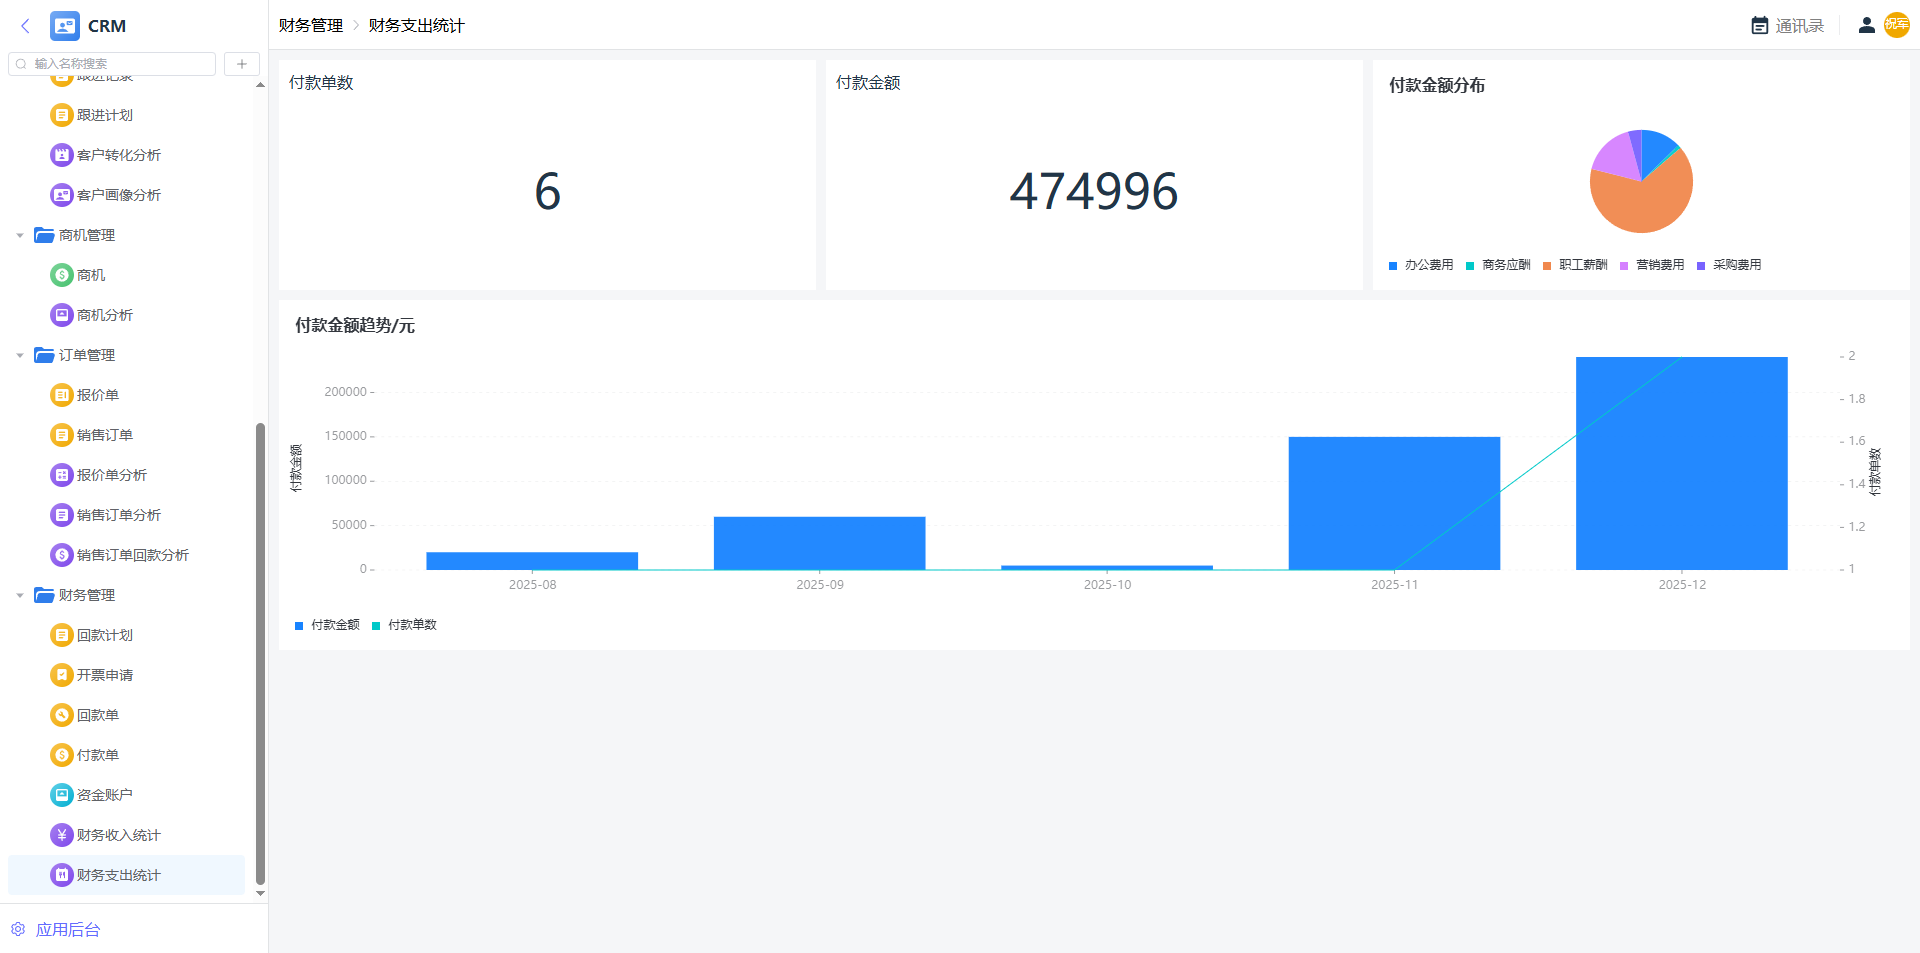The width and height of the screenshot is (1920, 953).
Task: Toggle 职工薪酬 in pie chart legend
Action: 1575,265
